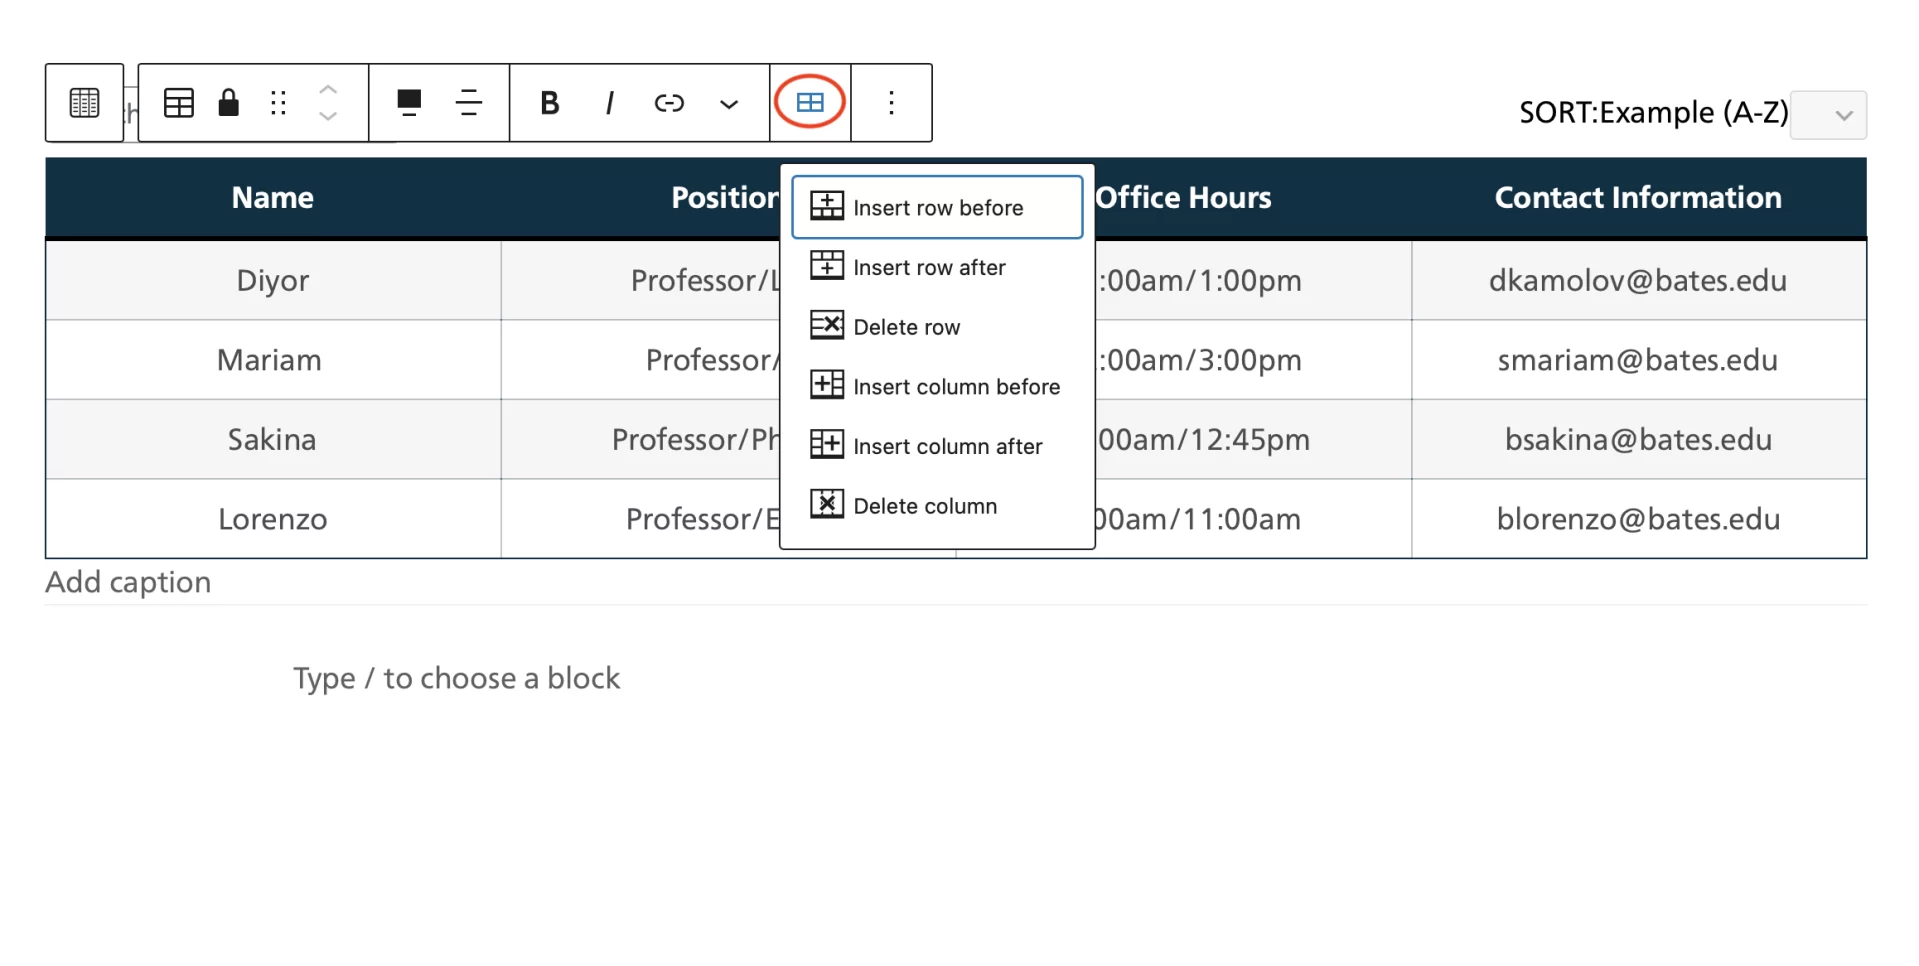Image resolution: width=1919 pixels, height=966 pixels.
Task: Open the SORT Example (A-Z) dropdown
Action: (x=1828, y=115)
